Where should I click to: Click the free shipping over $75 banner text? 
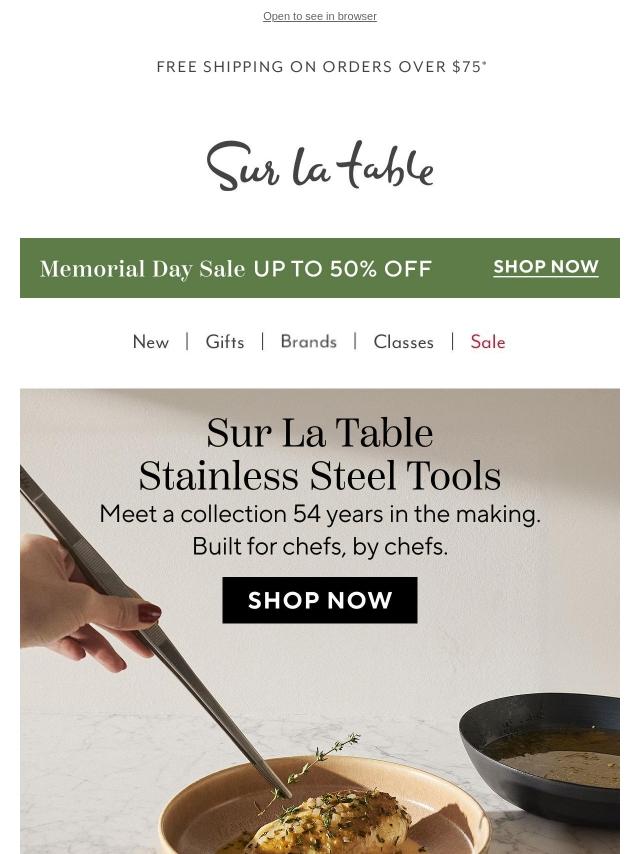click(321, 66)
